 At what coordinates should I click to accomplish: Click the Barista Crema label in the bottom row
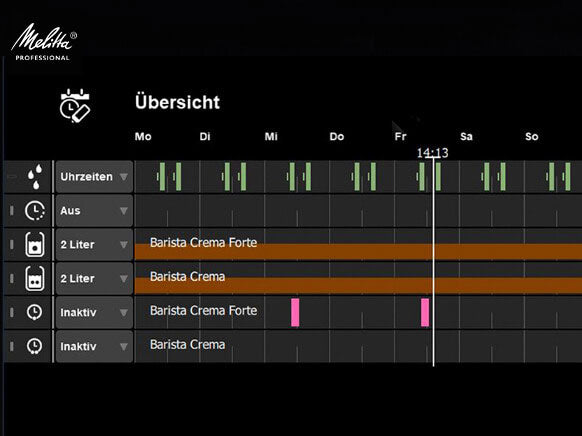pyautogui.click(x=187, y=345)
